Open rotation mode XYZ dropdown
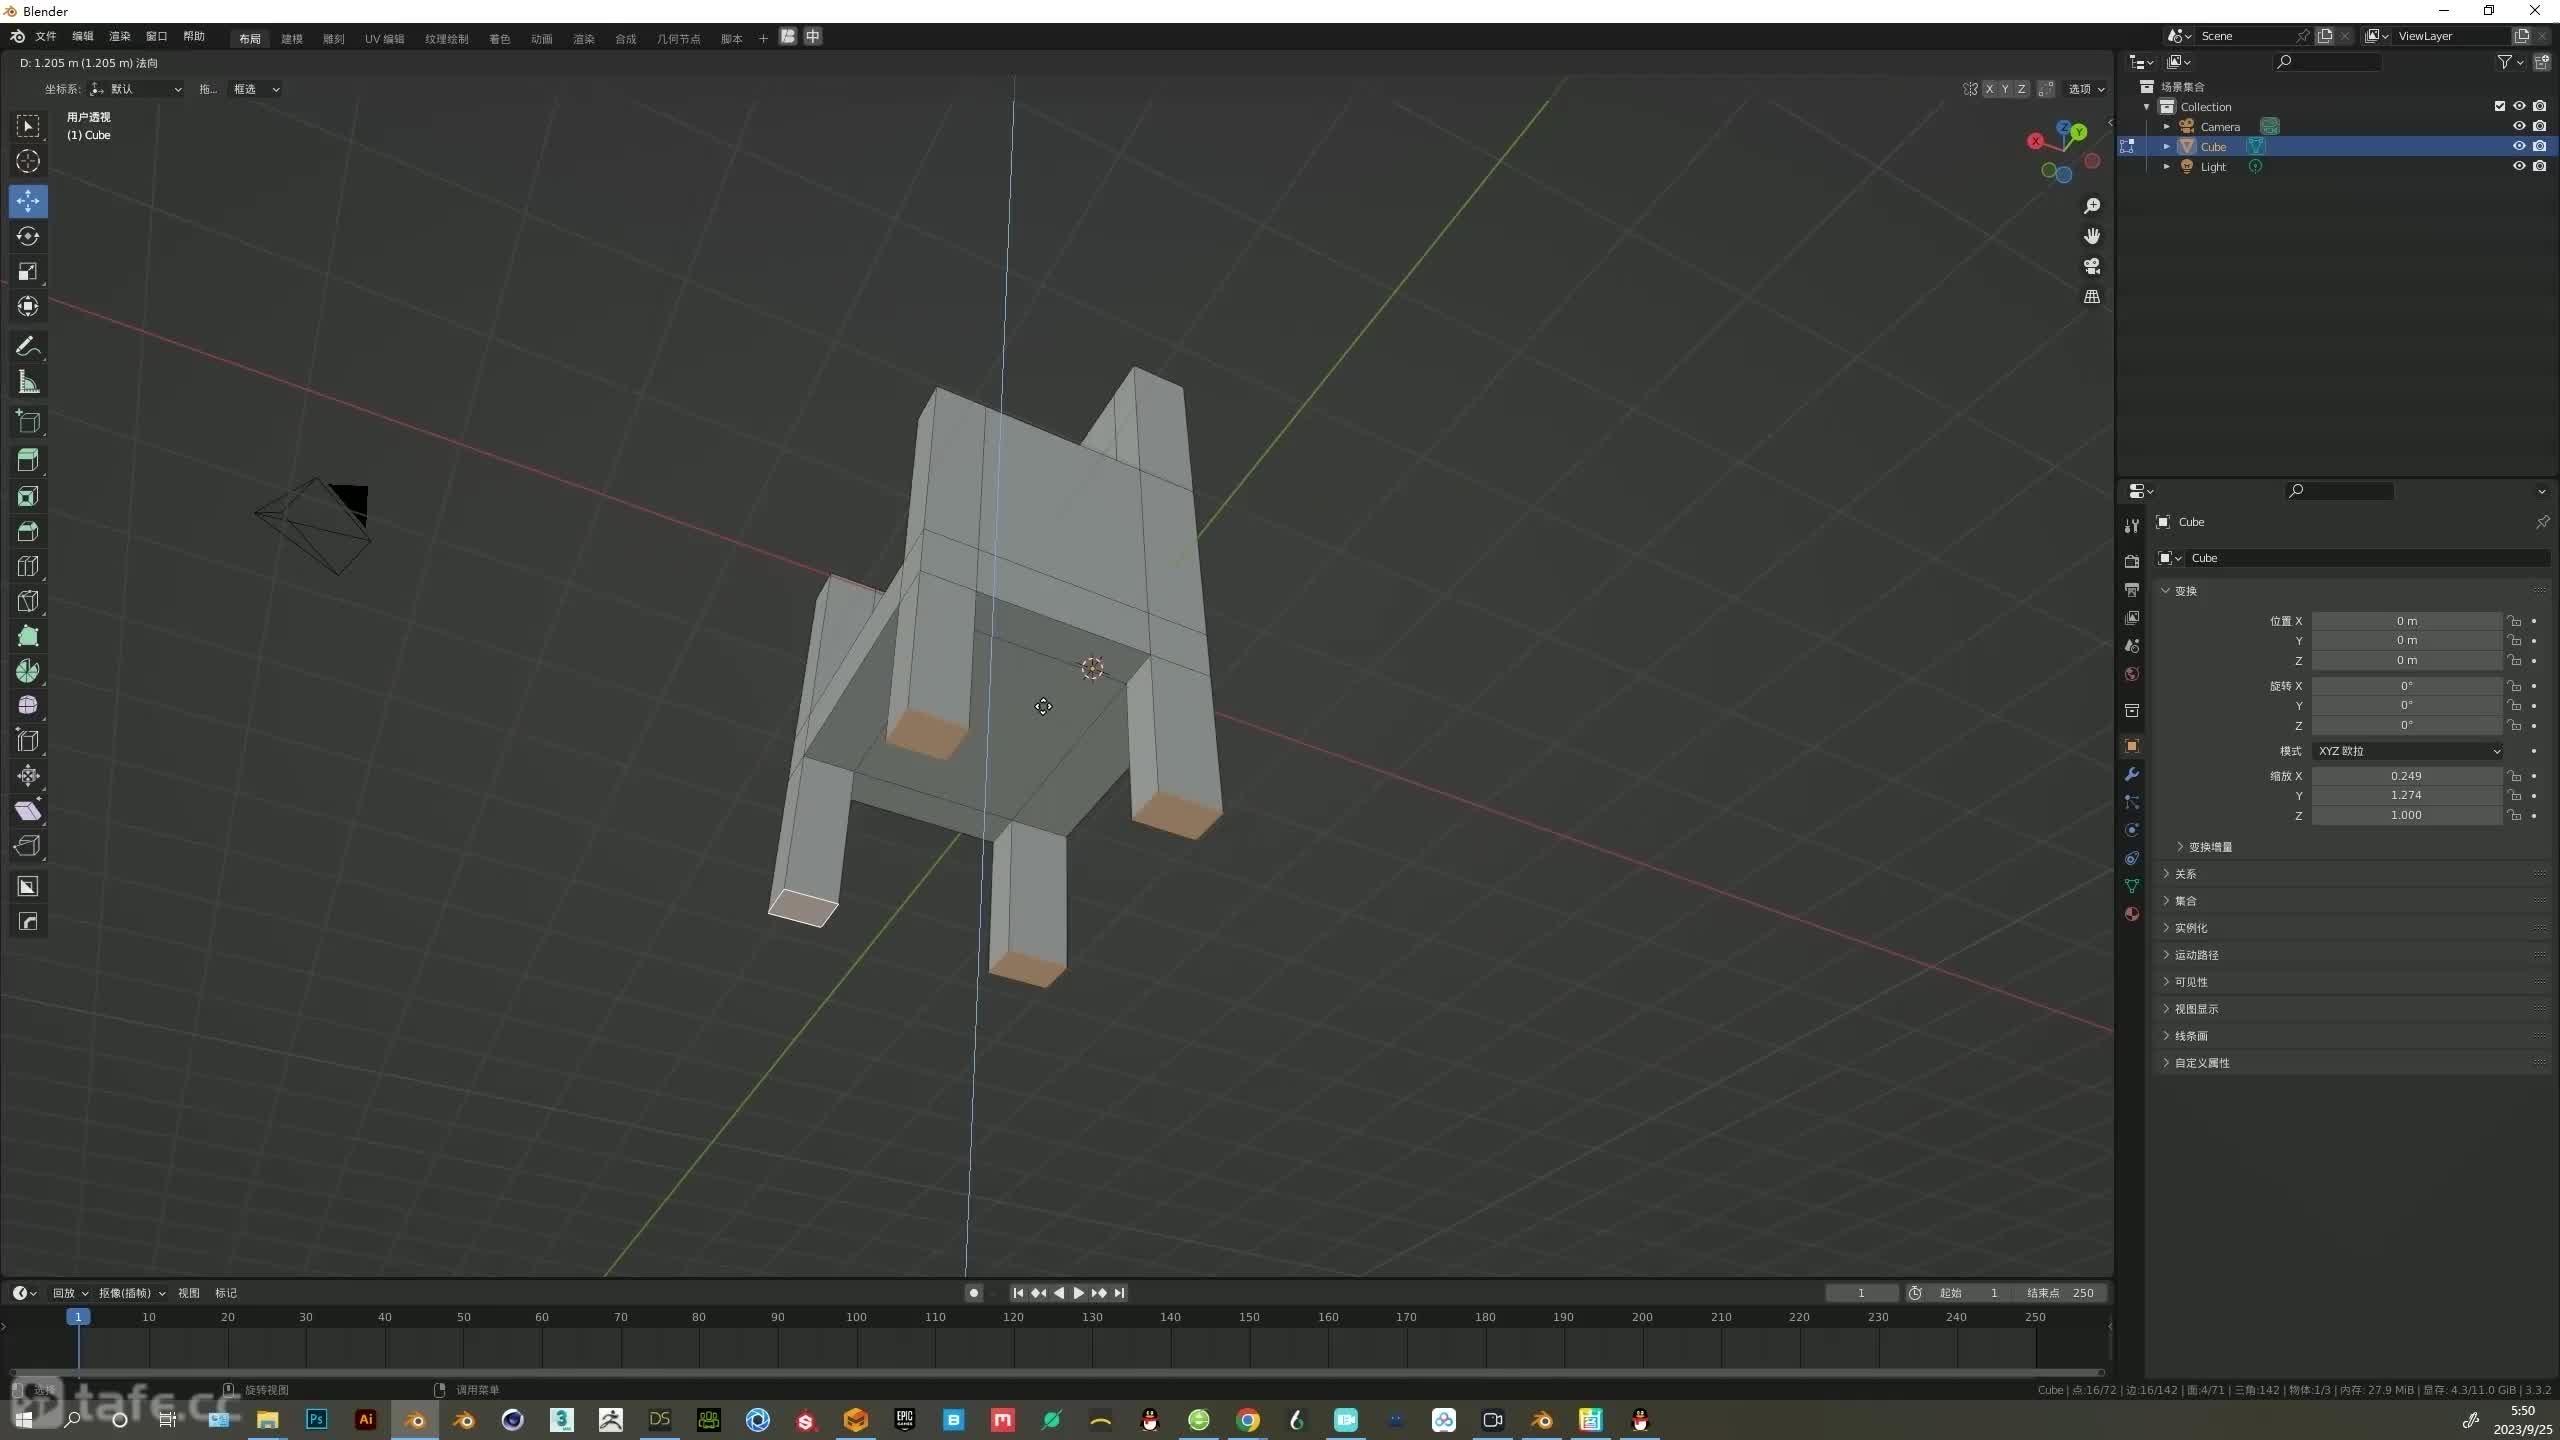Image resolution: width=2560 pixels, height=1440 pixels. (2406, 751)
